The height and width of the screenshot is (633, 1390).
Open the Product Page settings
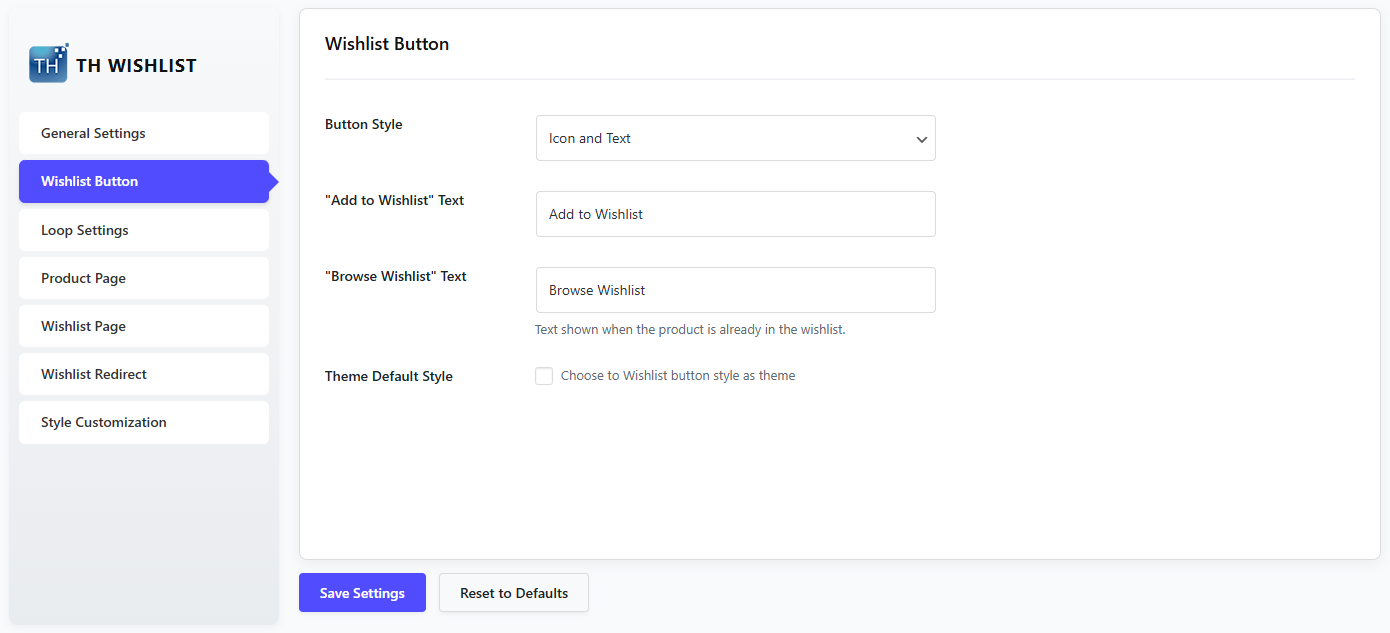[x=143, y=278]
